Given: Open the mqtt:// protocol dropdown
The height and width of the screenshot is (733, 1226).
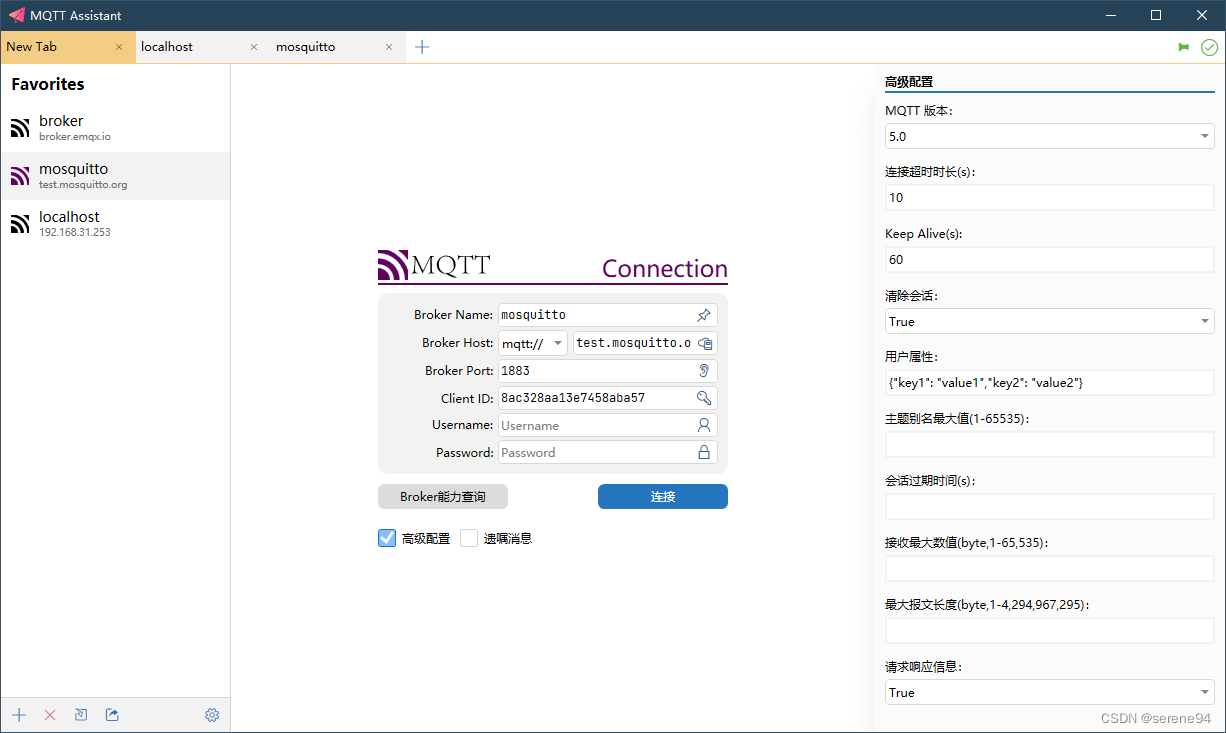Looking at the screenshot, I should tap(533, 343).
